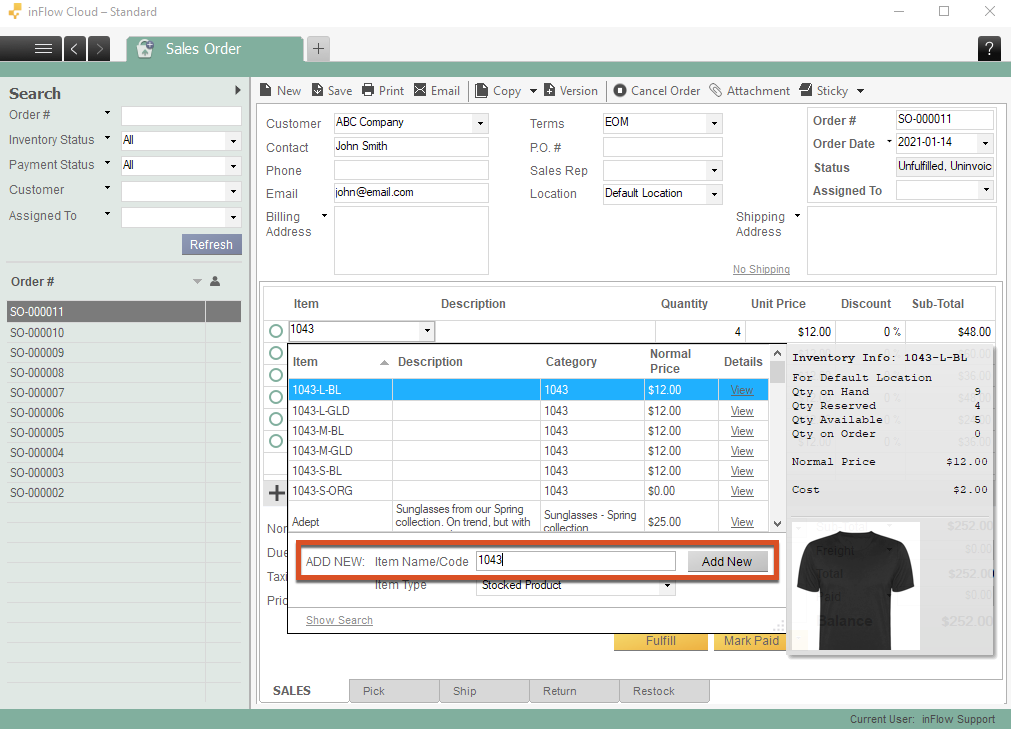The width and height of the screenshot is (1011, 729).
Task: Open the help question mark
Action: coord(989,48)
